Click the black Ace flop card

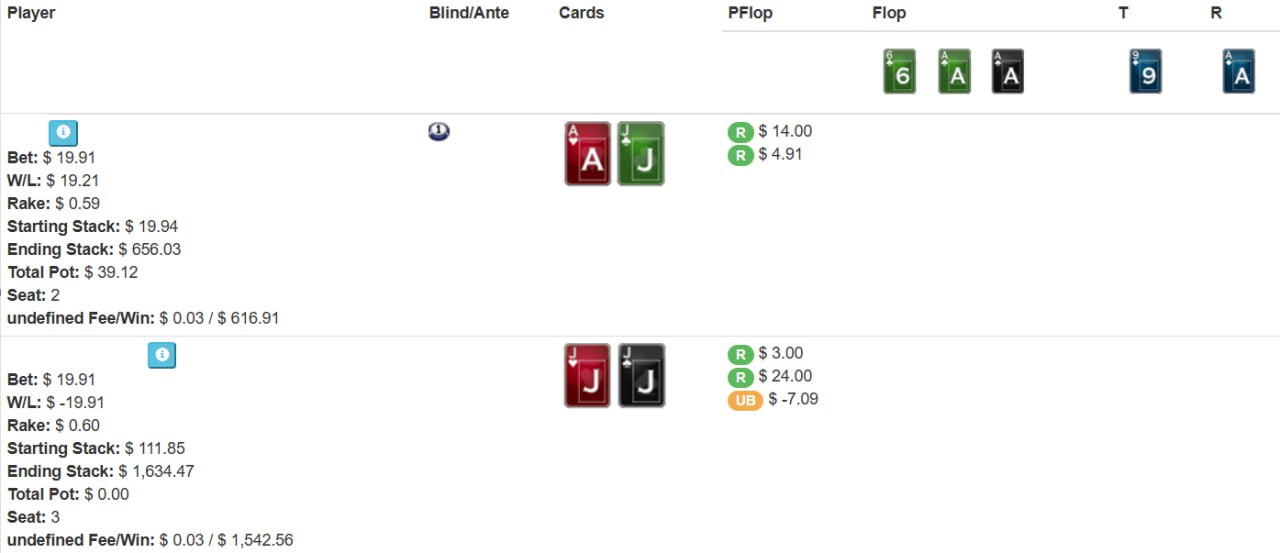(1007, 72)
